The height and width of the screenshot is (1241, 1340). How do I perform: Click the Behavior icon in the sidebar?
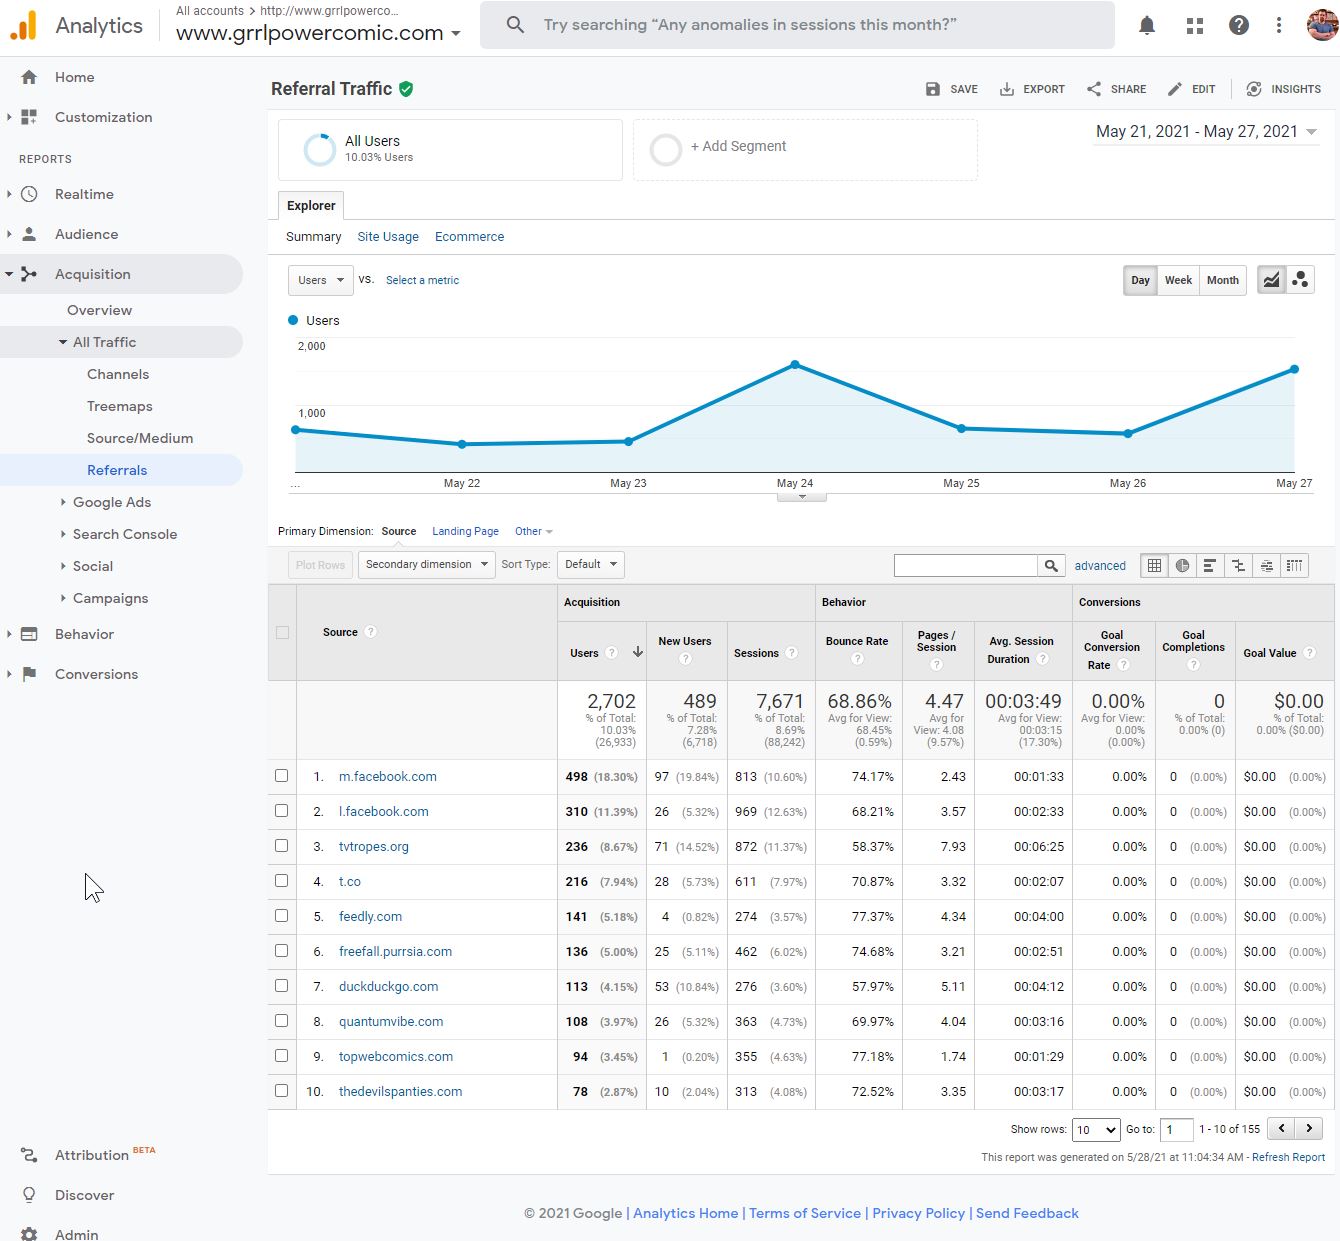(29, 634)
